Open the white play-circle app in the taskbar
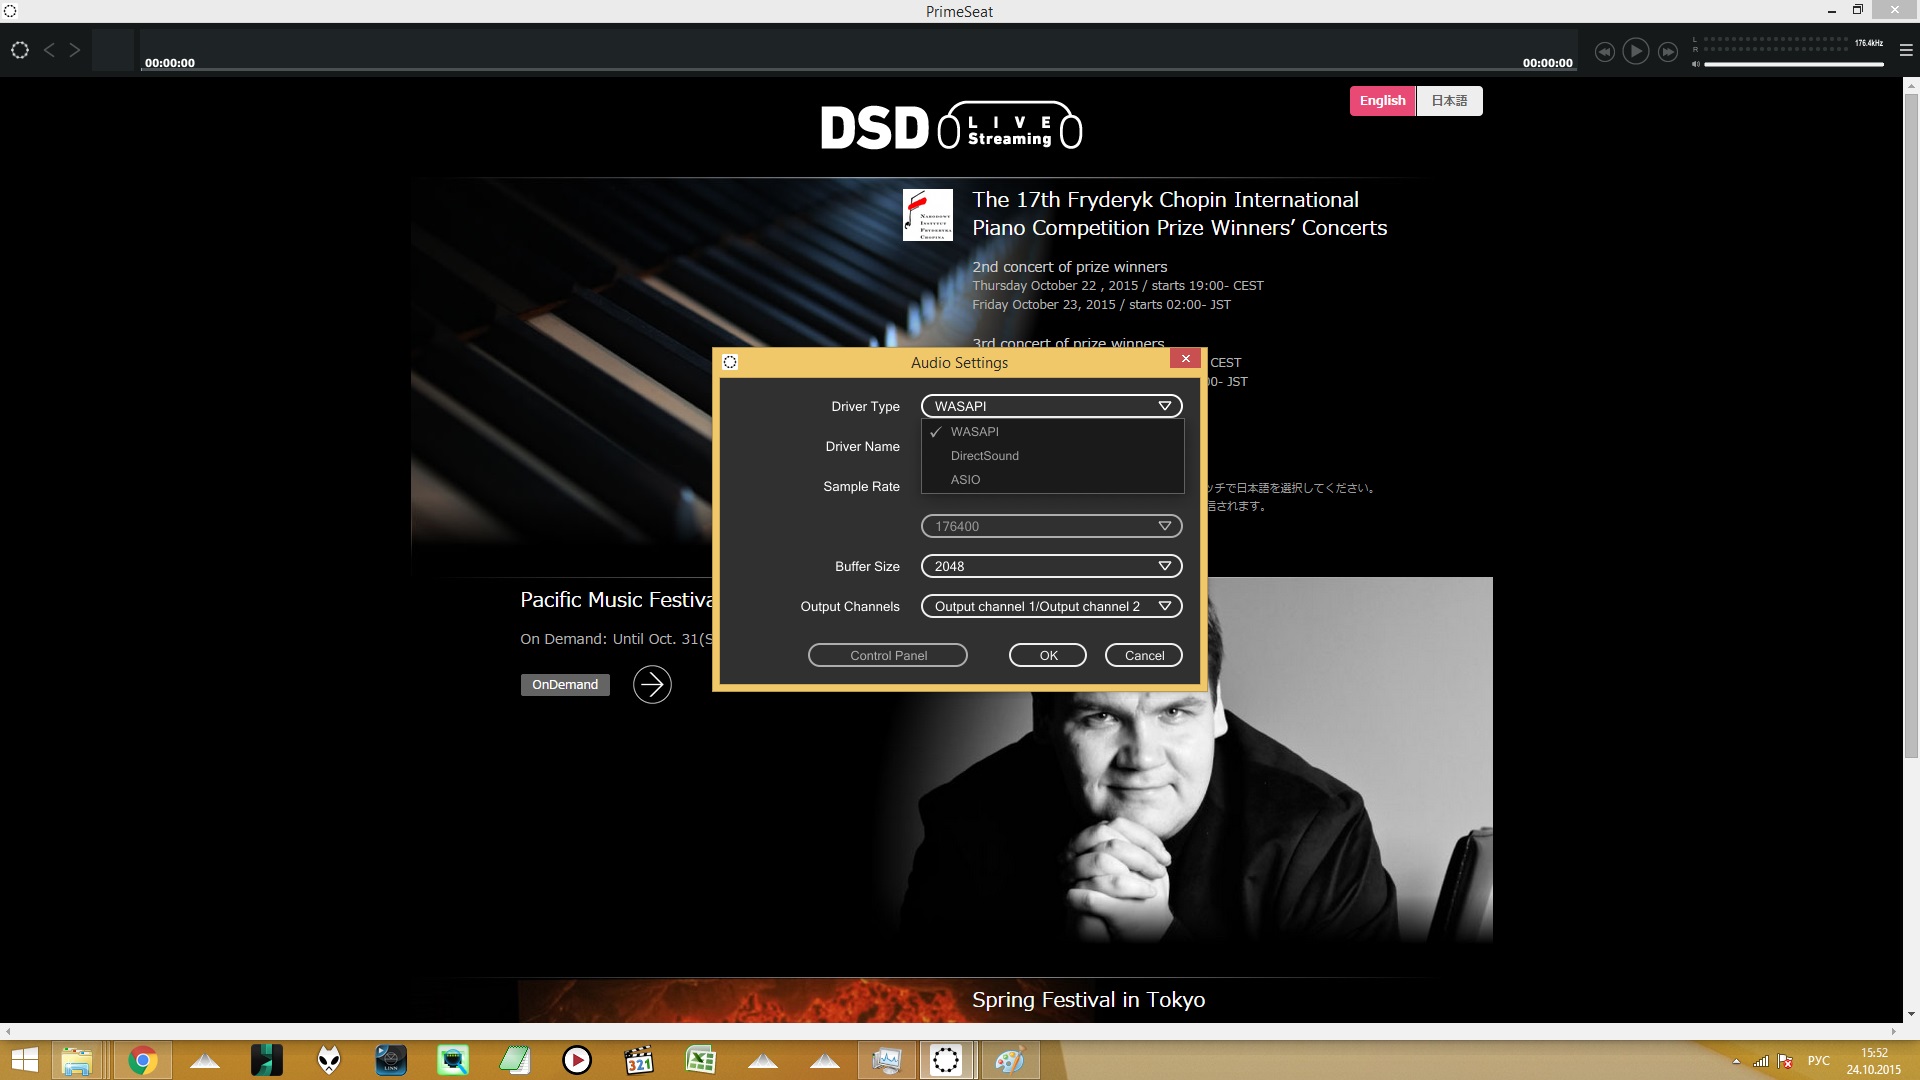Viewport: 1920px width, 1080px height. (577, 1060)
